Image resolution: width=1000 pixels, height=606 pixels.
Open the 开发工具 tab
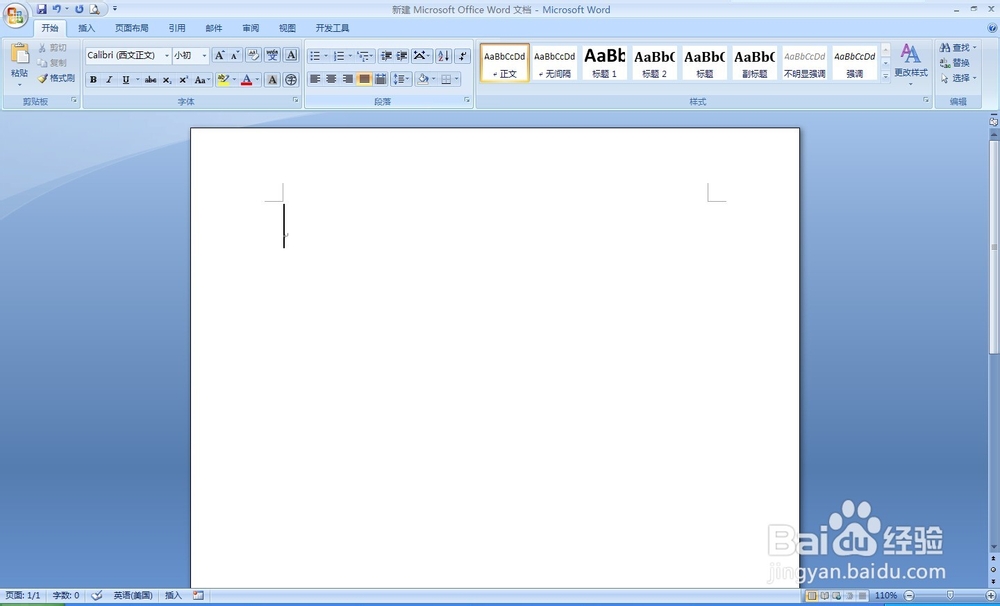(x=332, y=28)
